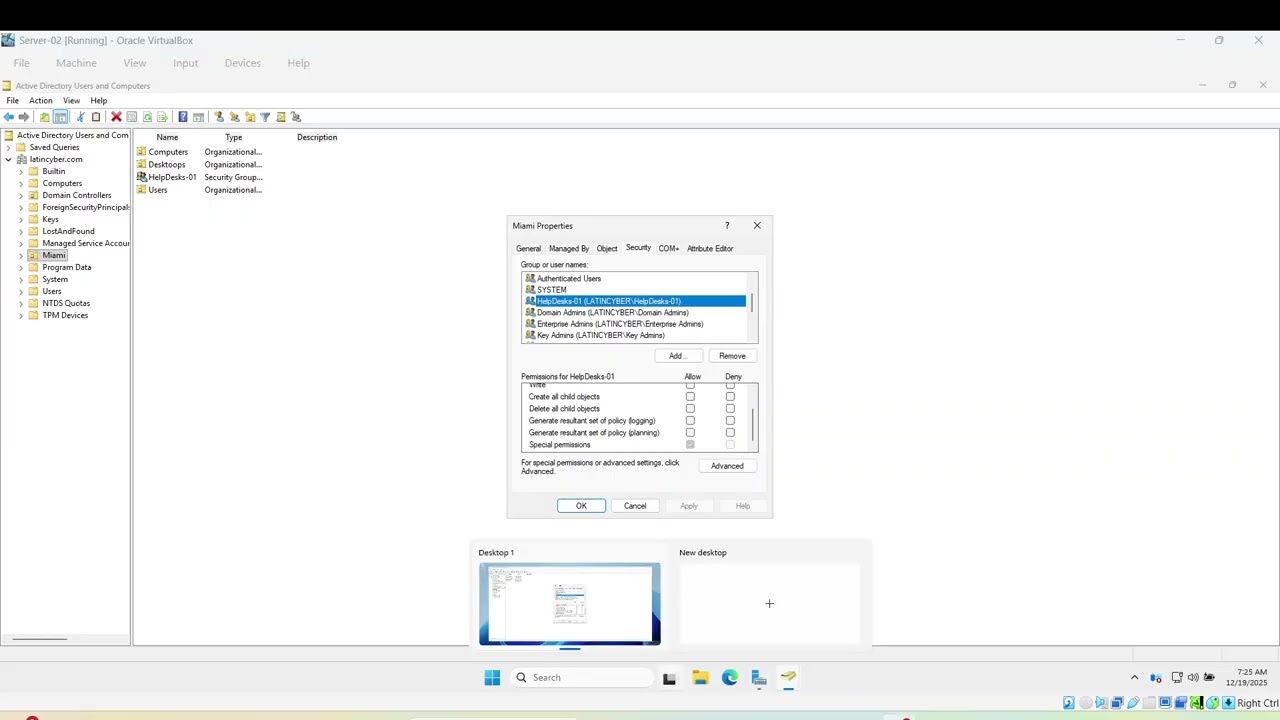
Task: Click the VirtualBox shared folders status icon
Action: point(1149,703)
